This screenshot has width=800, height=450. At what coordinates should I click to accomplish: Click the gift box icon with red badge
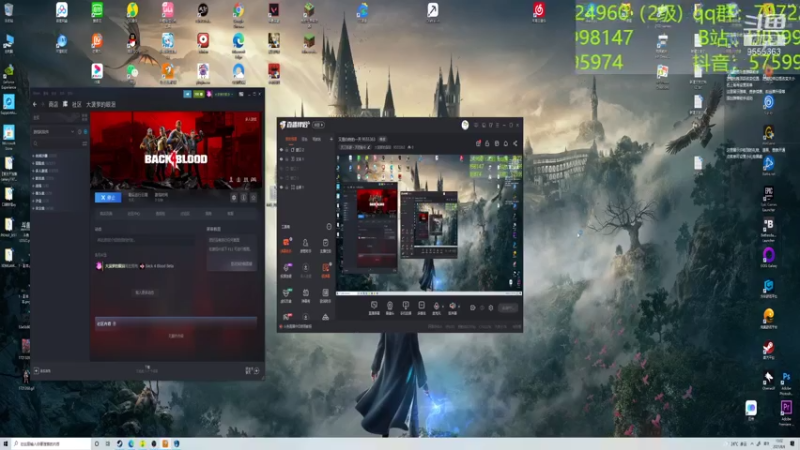[x=478, y=143]
